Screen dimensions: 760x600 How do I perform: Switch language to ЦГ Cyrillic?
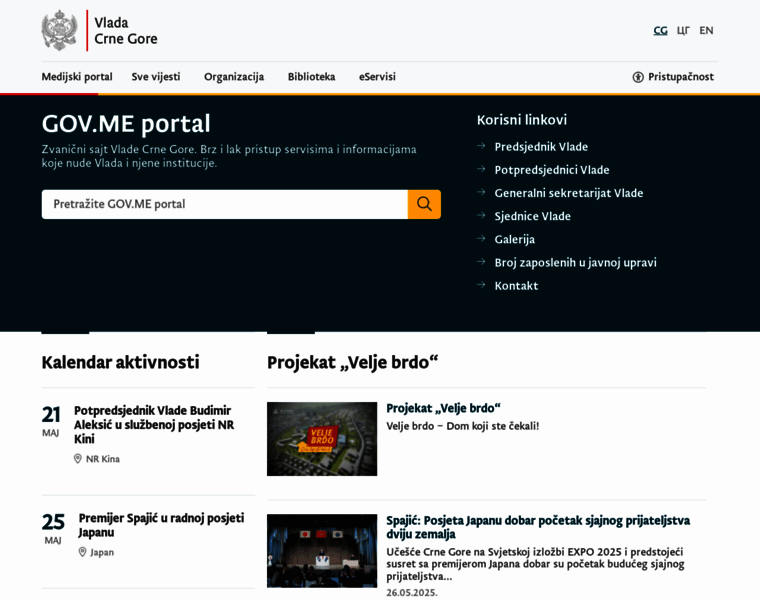[x=683, y=31]
